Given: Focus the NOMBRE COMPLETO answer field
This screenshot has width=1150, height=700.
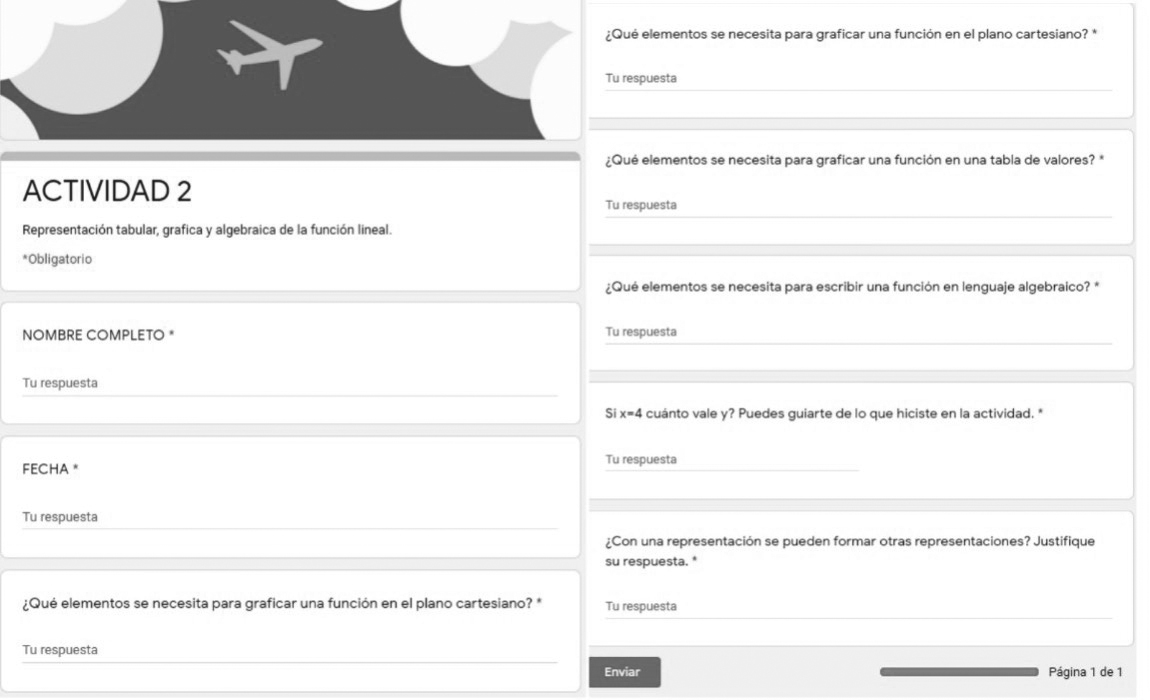Looking at the screenshot, I should pos(289,384).
